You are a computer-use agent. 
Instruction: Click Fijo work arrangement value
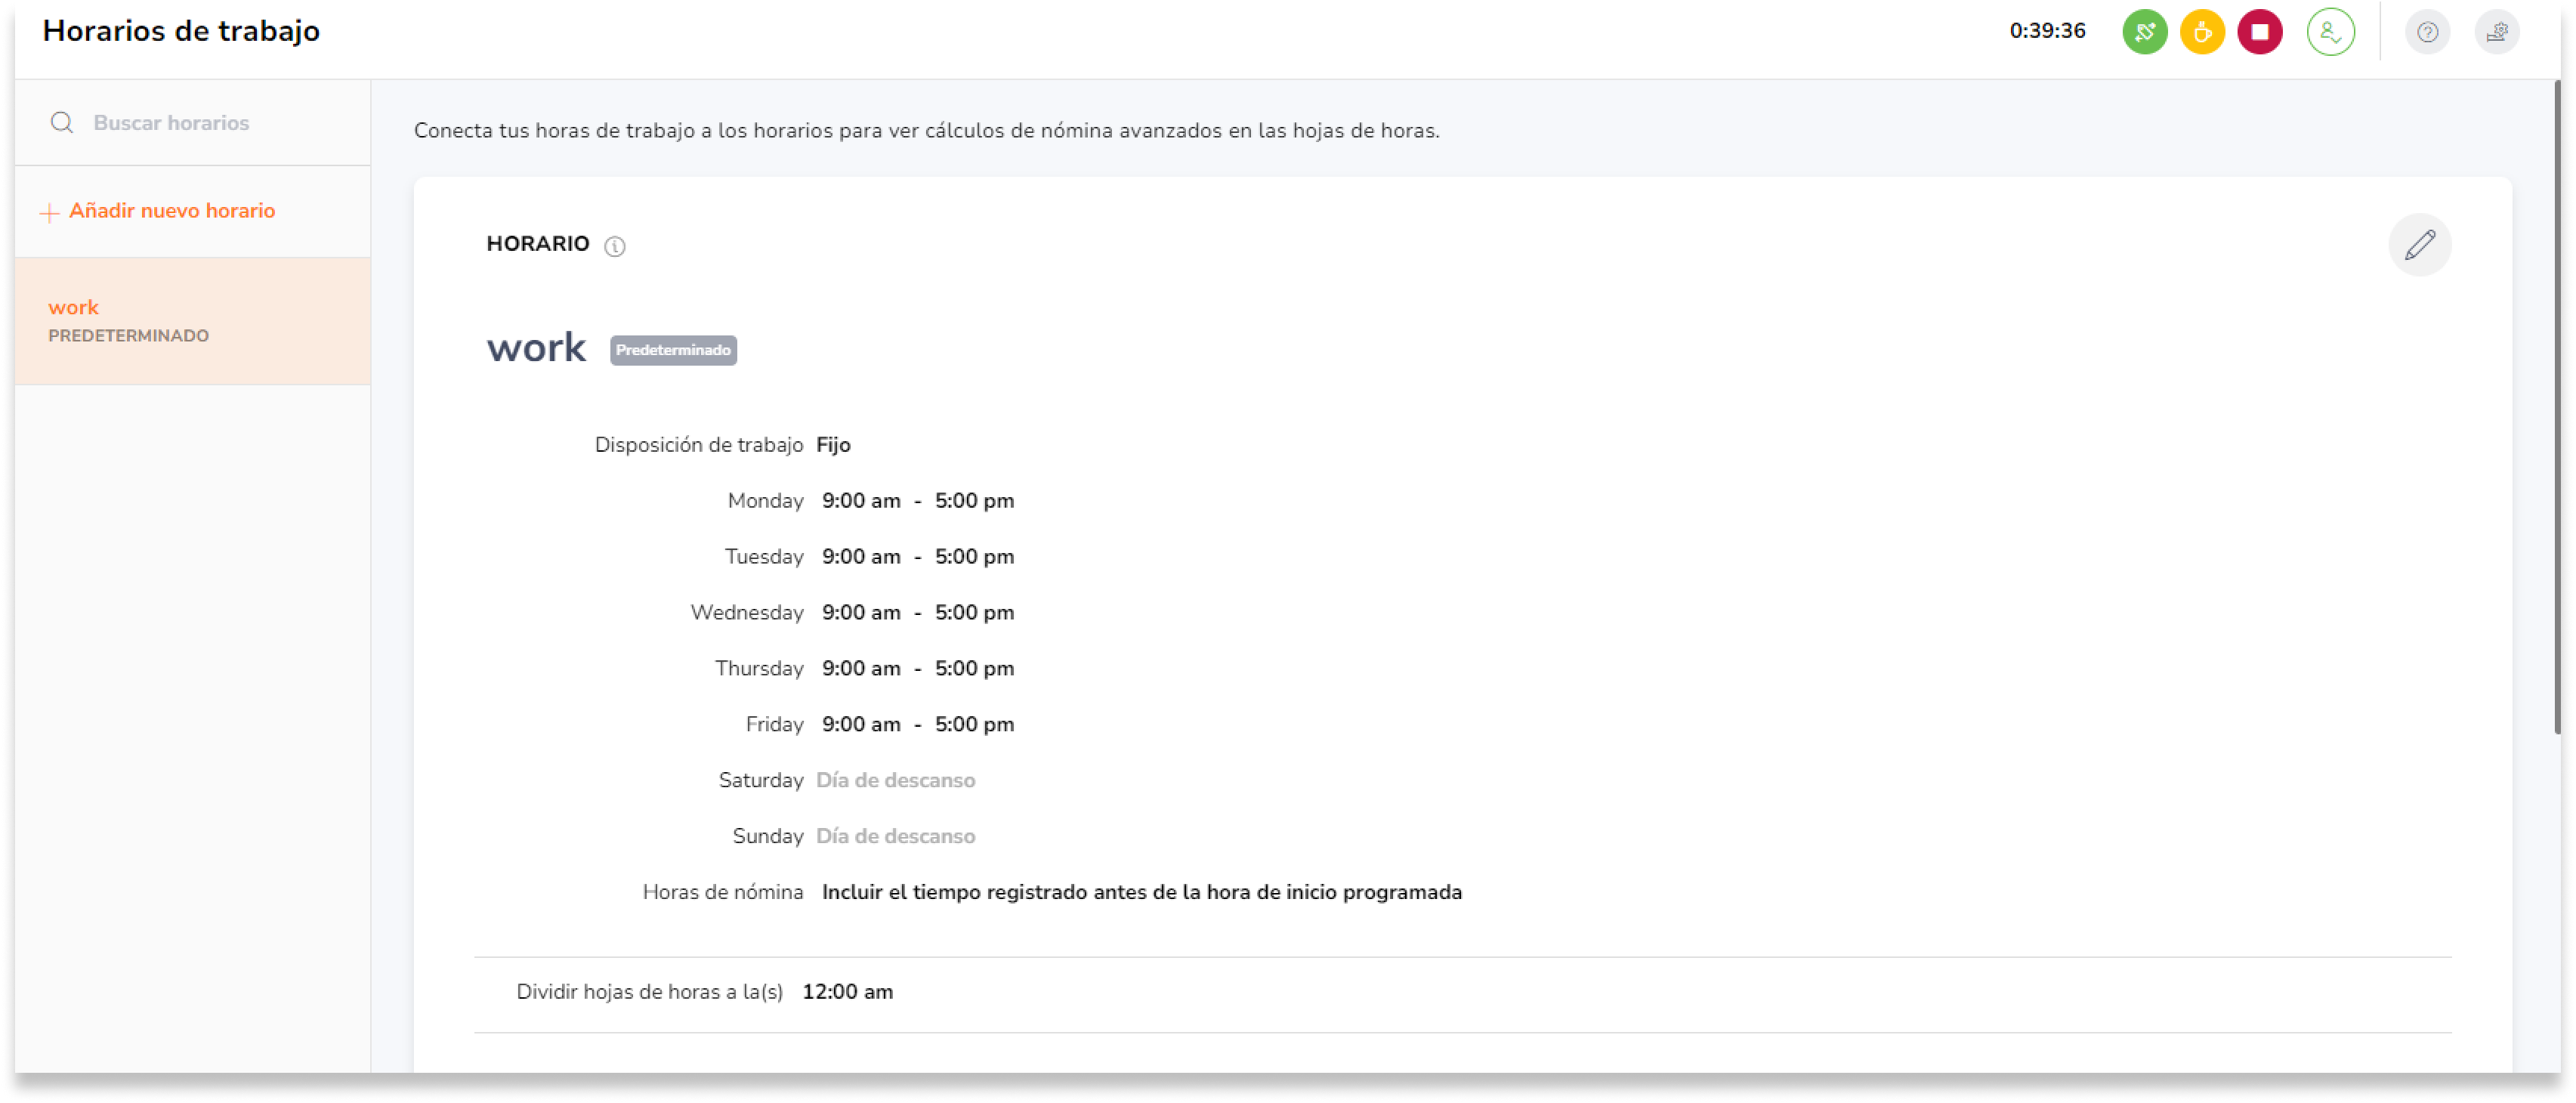(833, 445)
